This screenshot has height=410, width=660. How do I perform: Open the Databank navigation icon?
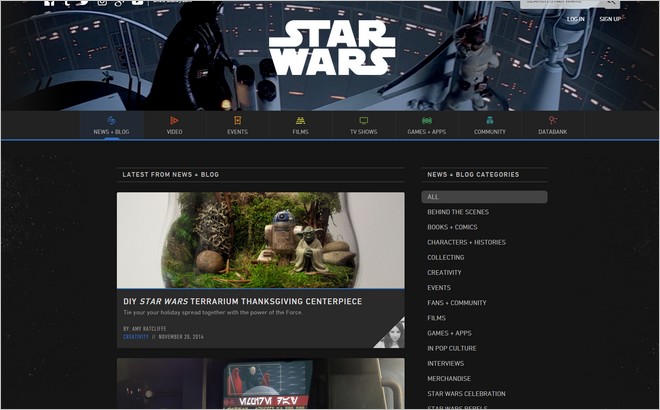point(553,121)
